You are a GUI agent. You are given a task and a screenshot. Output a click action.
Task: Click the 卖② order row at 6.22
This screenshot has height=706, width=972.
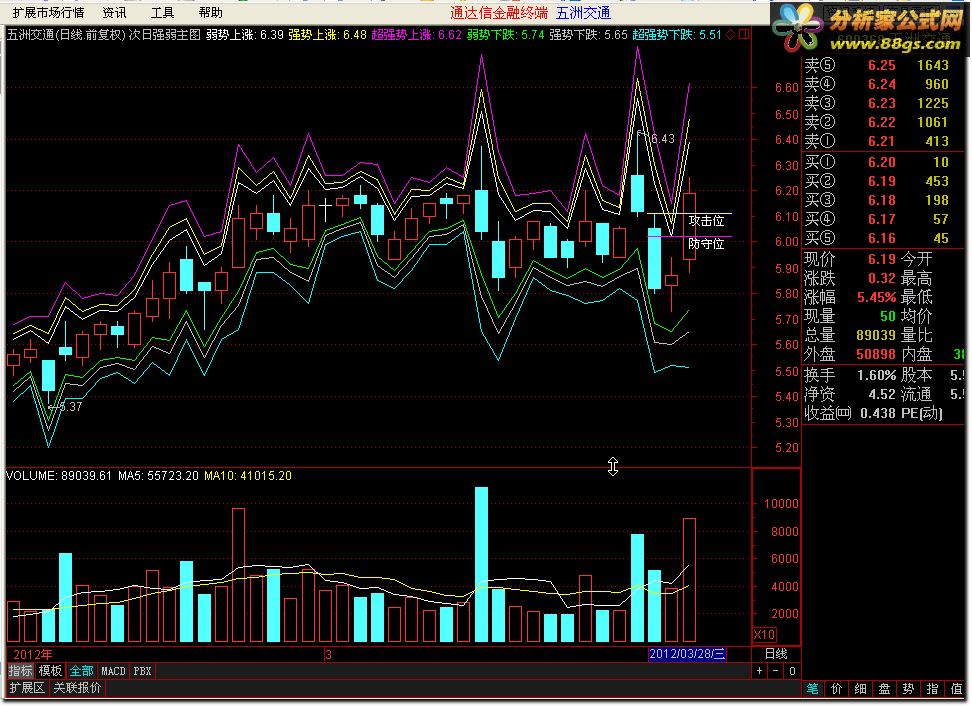click(877, 122)
